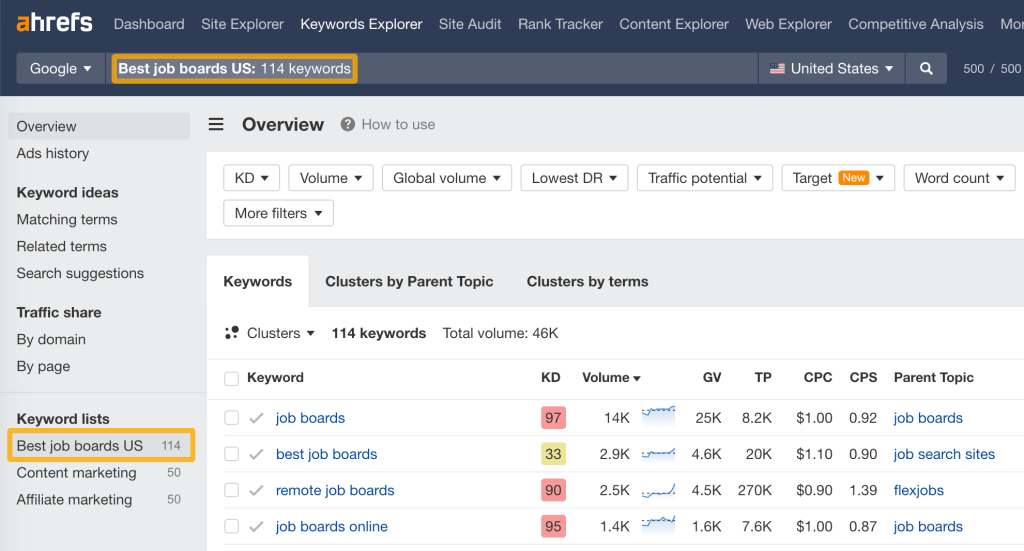Image resolution: width=1024 pixels, height=551 pixels.
Task: Open Competitive Analysis in the top navigation
Action: pyautogui.click(x=916, y=24)
